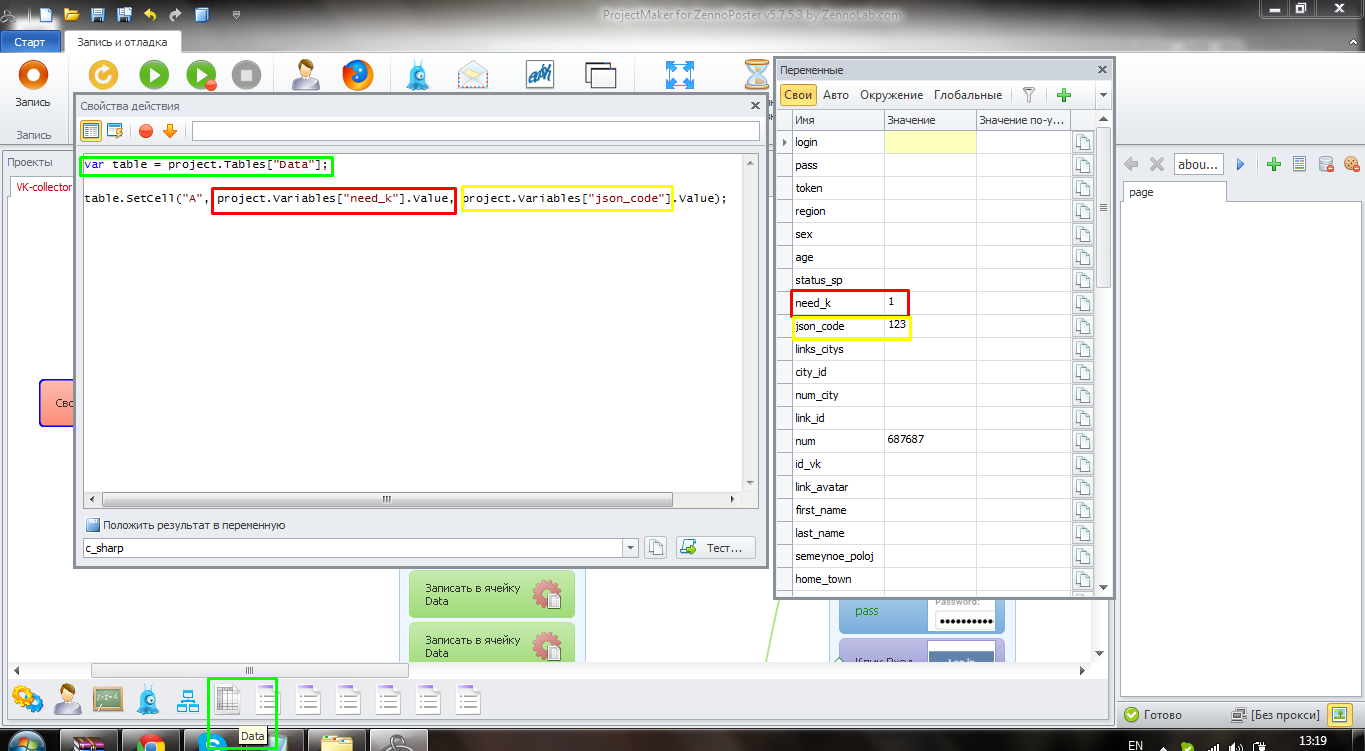Screen dimensions: 1365x751
Task: Click the play-with-breakpoint debug icon
Action: pyautogui.click(x=201, y=75)
